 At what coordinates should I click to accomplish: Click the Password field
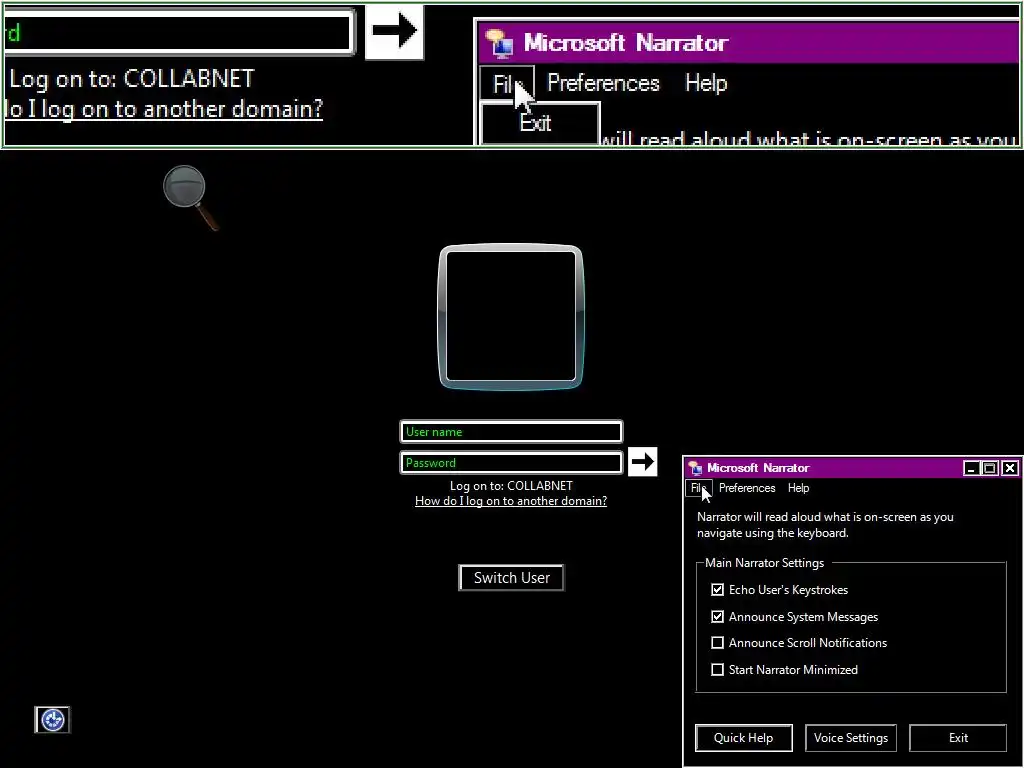pos(511,462)
